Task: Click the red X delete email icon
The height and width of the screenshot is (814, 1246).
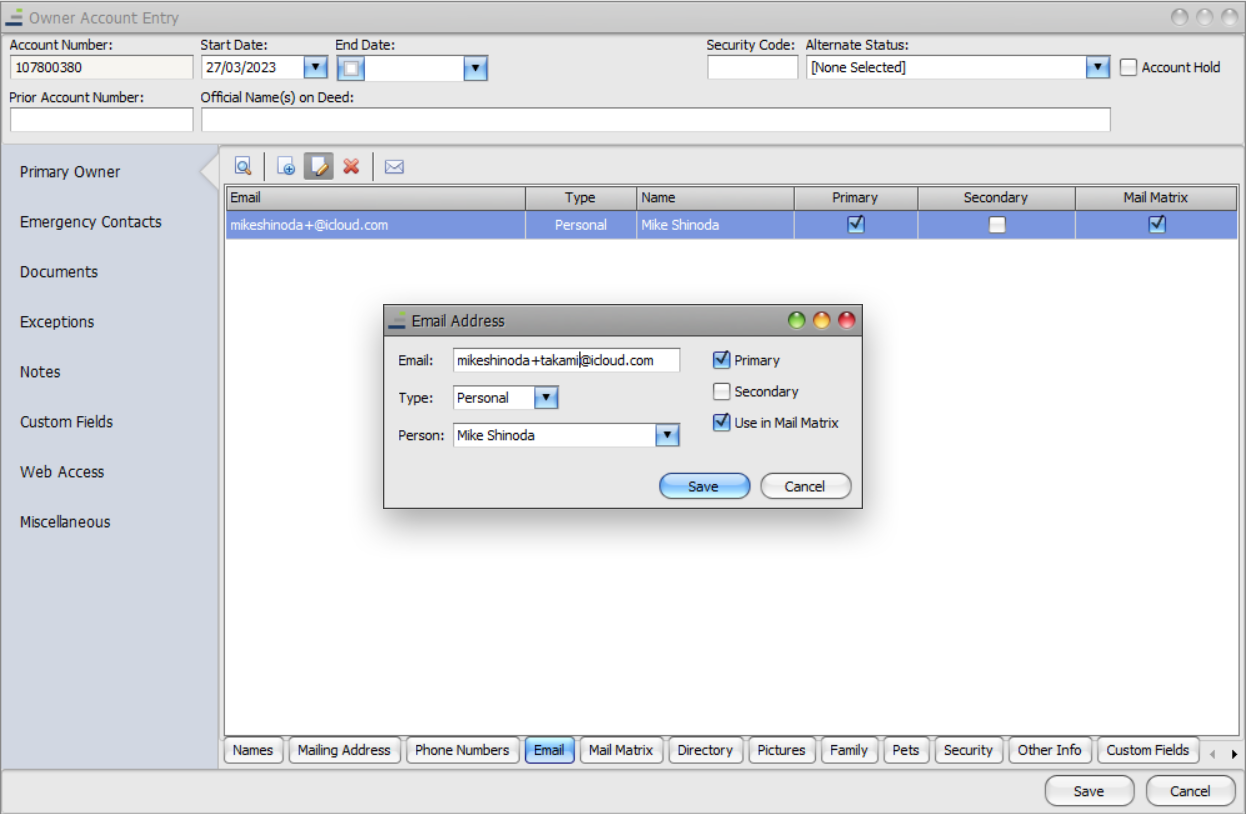Action: [351, 167]
